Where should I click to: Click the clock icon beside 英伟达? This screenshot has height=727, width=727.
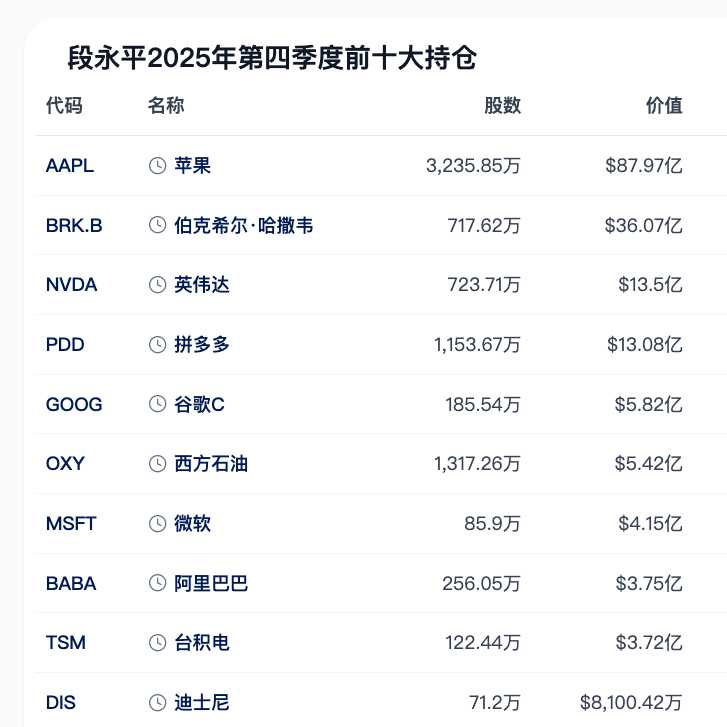(x=157, y=285)
